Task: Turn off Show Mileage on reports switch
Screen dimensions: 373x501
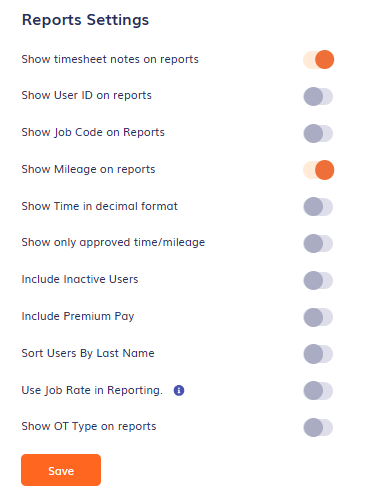Action: [318, 170]
